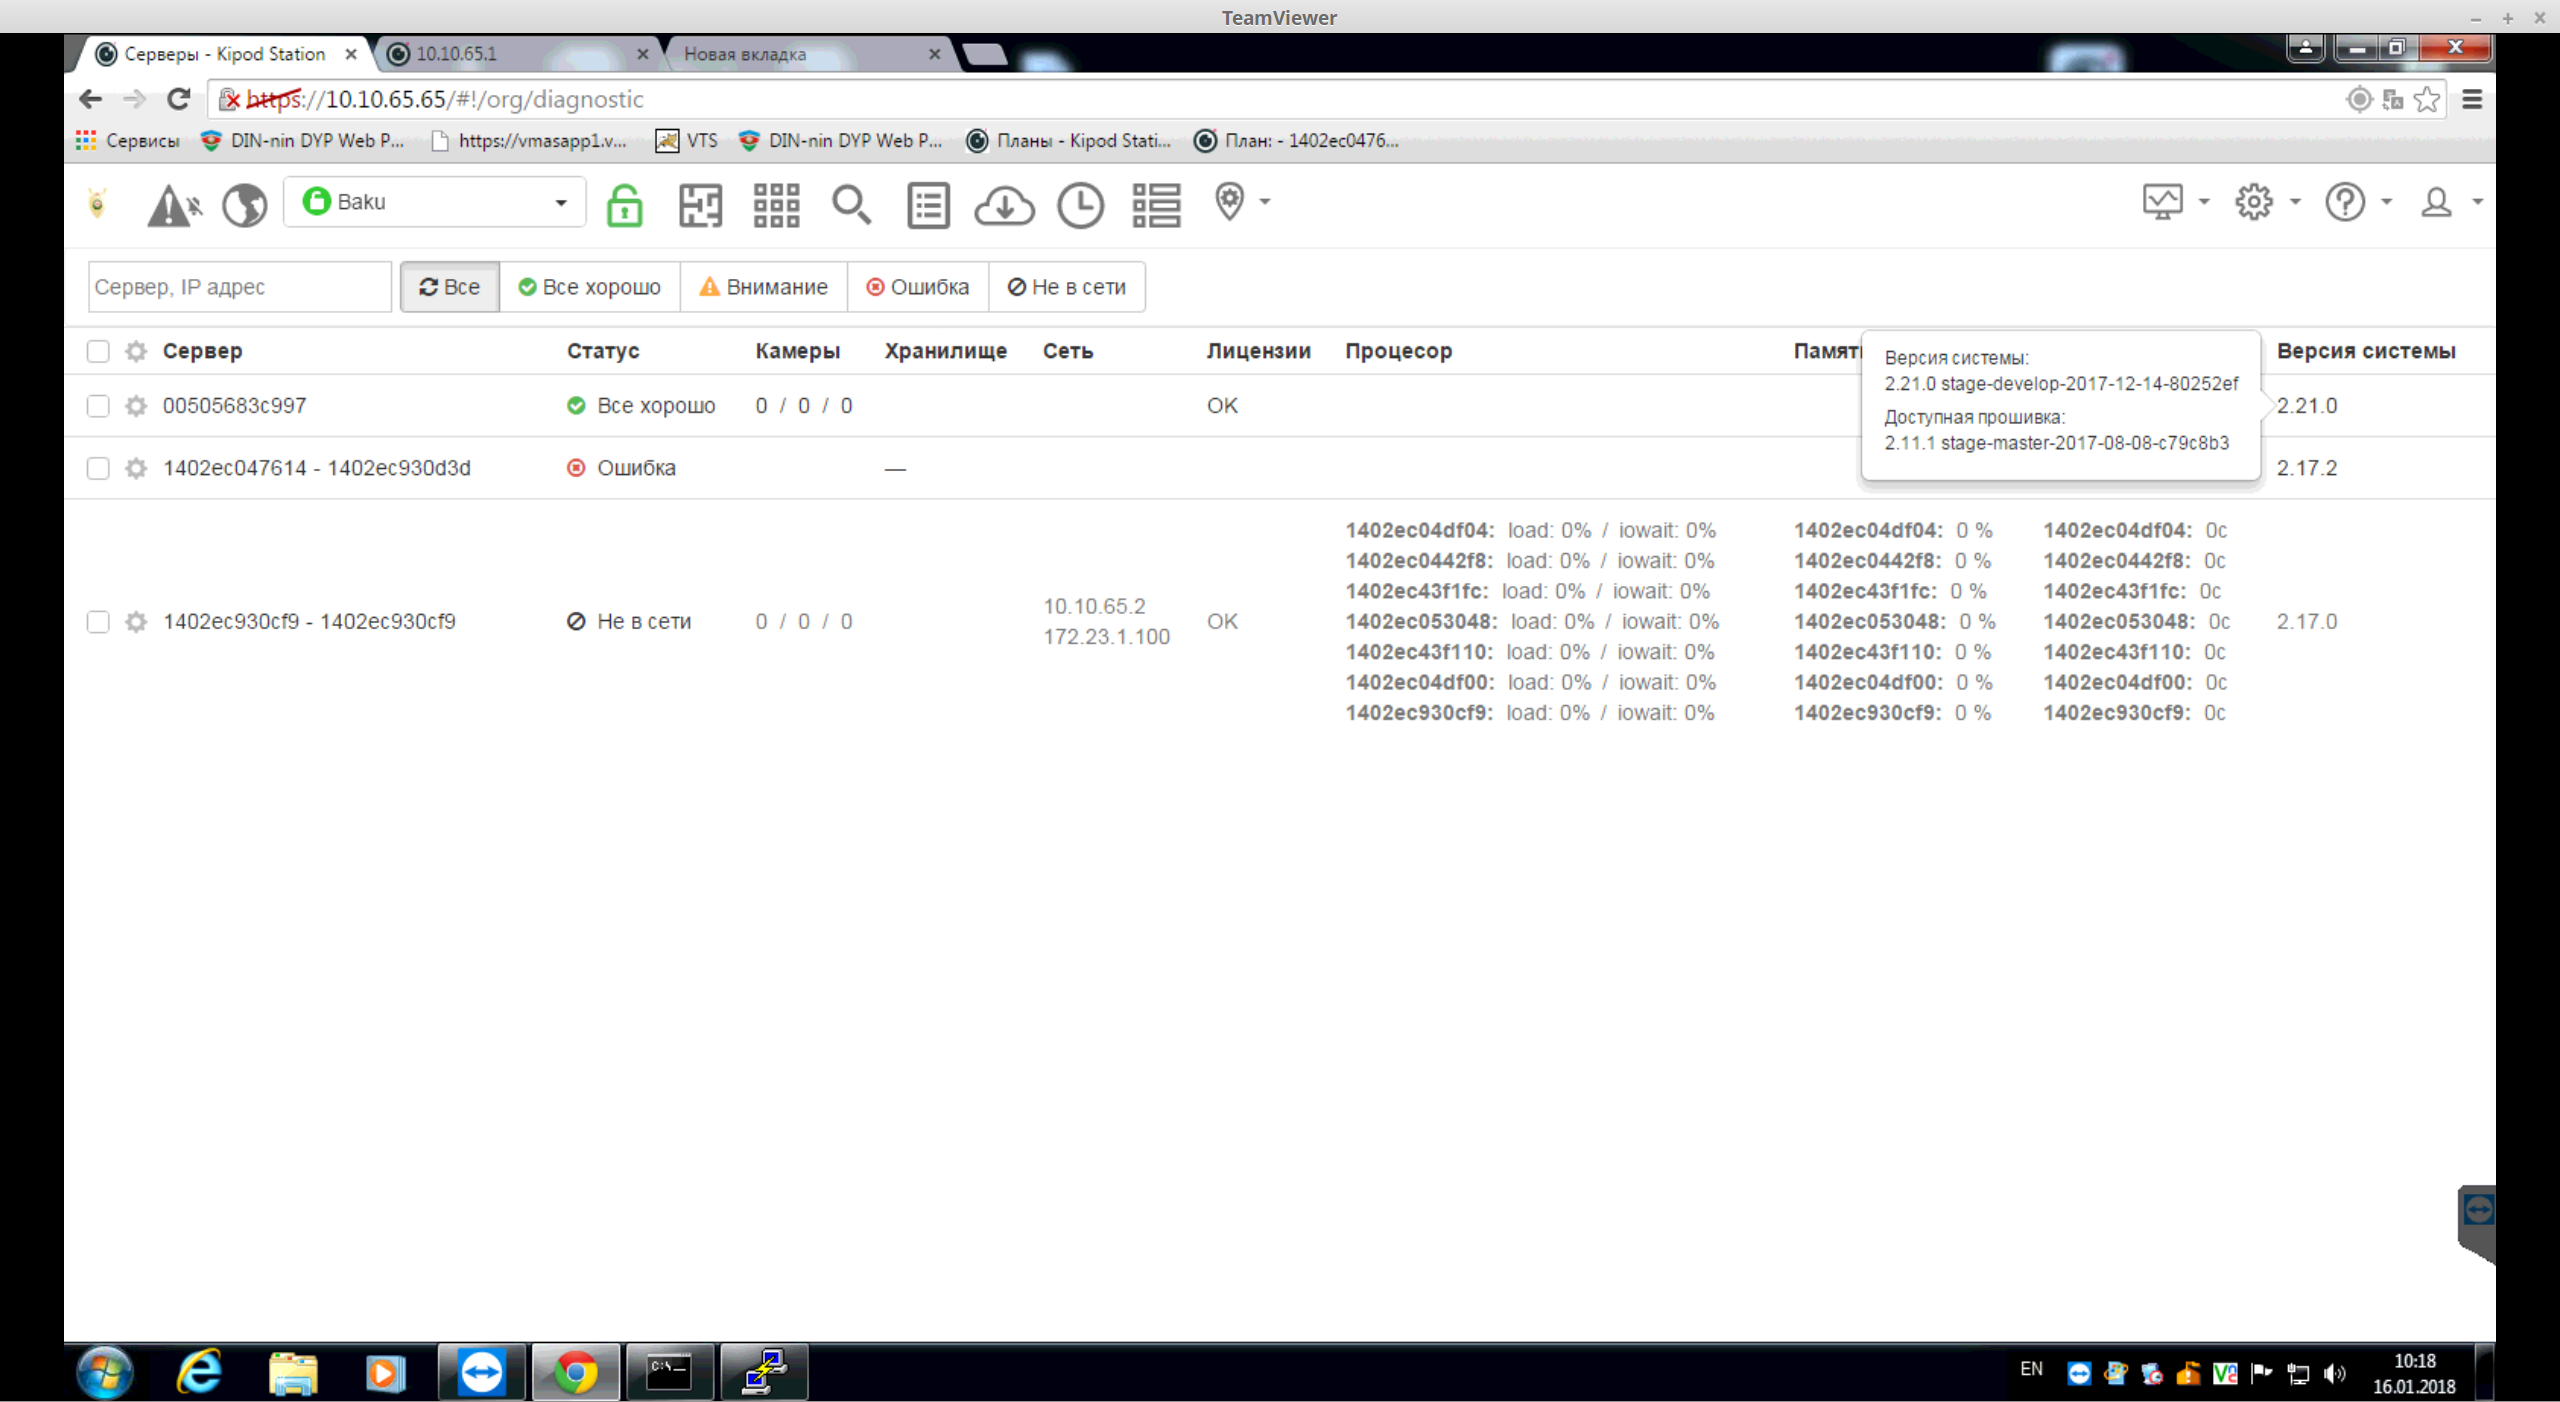
Task: Open the camera grid view icon
Action: coord(776,205)
